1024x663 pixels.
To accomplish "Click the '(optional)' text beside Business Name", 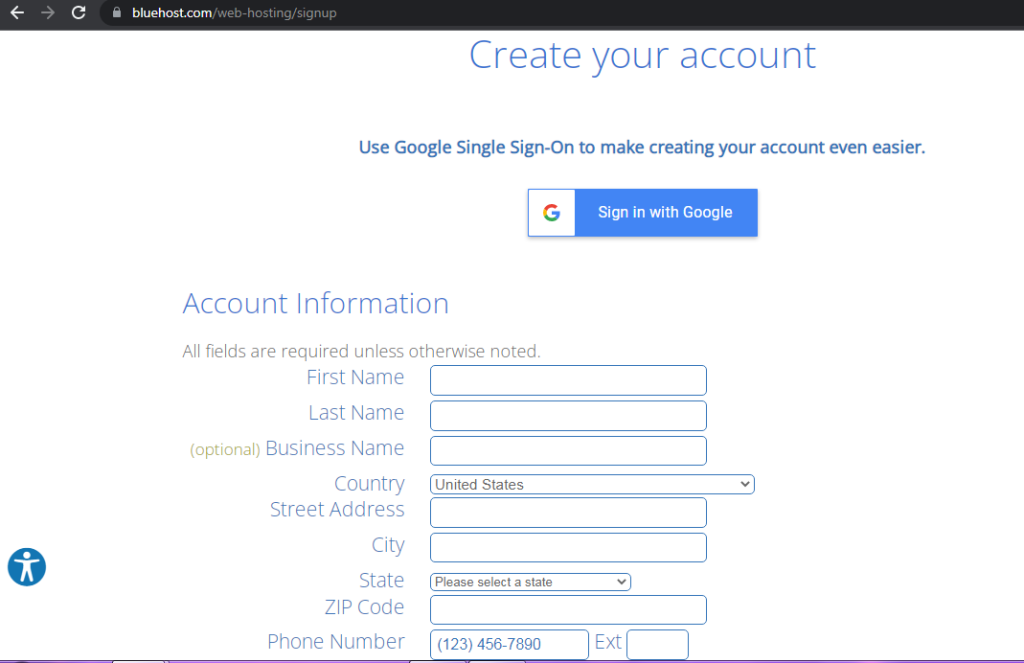I will pos(225,449).
